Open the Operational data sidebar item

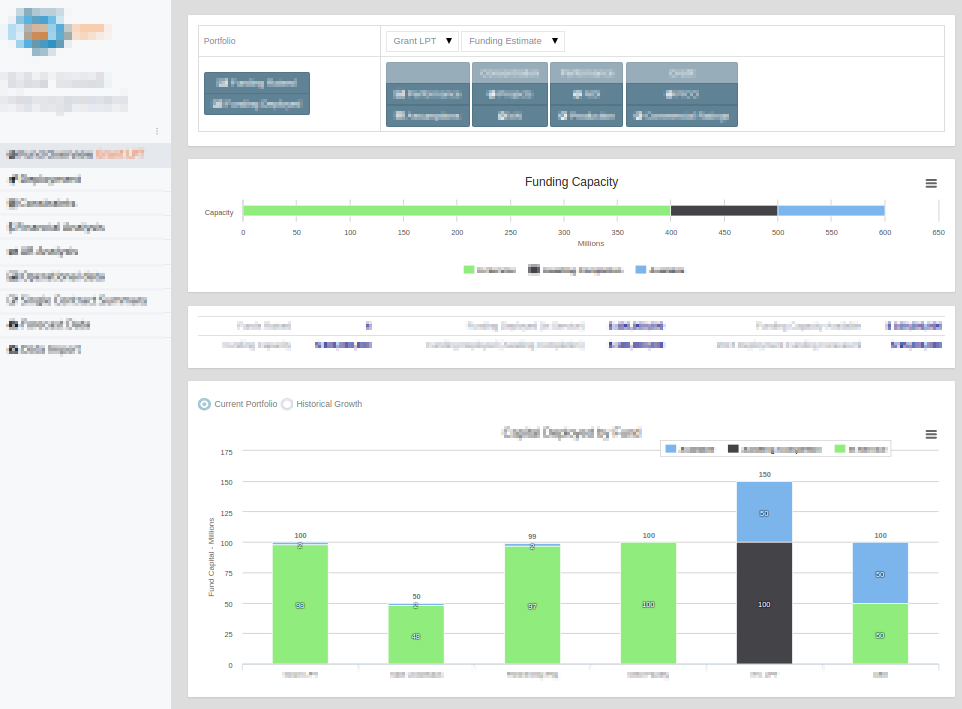(x=85, y=276)
